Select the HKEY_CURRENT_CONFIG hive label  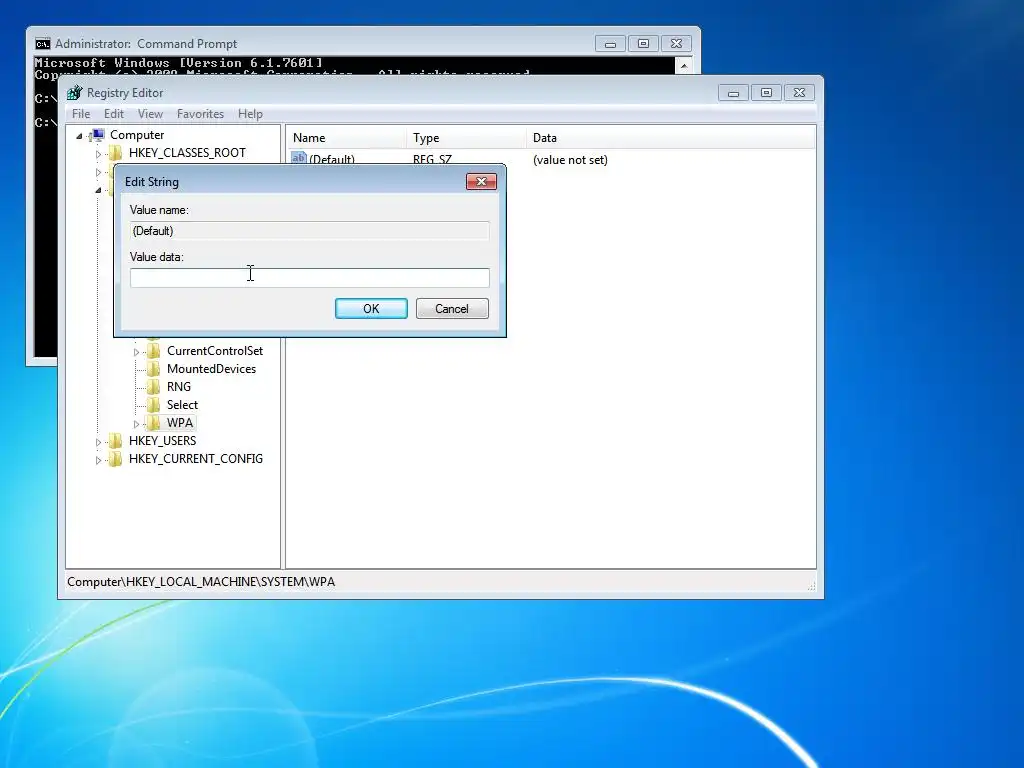[196, 458]
